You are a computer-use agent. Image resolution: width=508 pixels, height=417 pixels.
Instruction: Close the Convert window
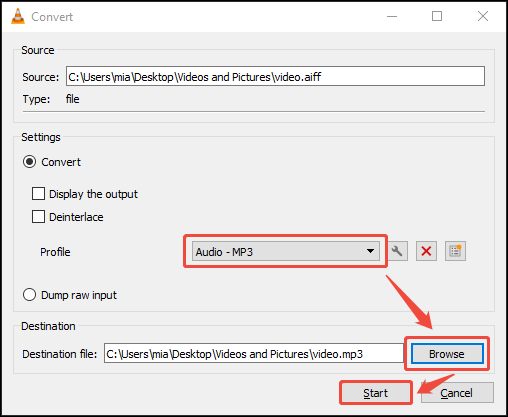click(483, 16)
